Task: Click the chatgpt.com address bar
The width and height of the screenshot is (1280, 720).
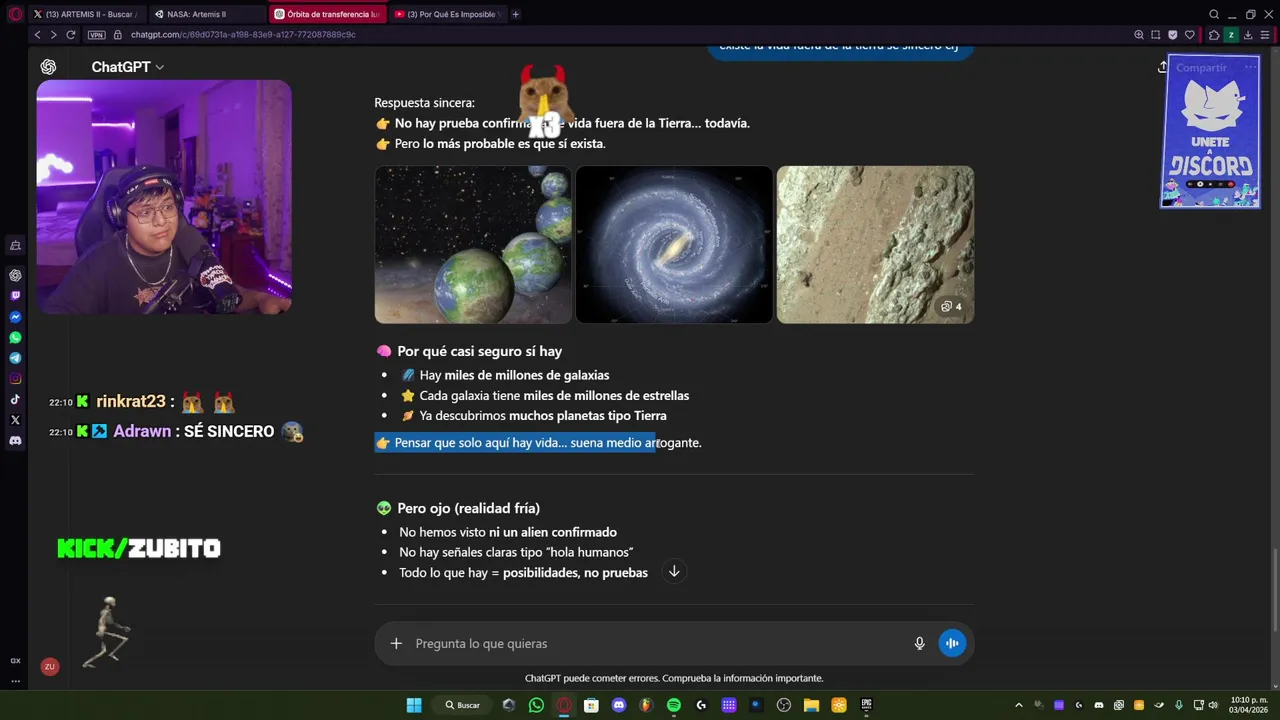Action: (x=243, y=34)
